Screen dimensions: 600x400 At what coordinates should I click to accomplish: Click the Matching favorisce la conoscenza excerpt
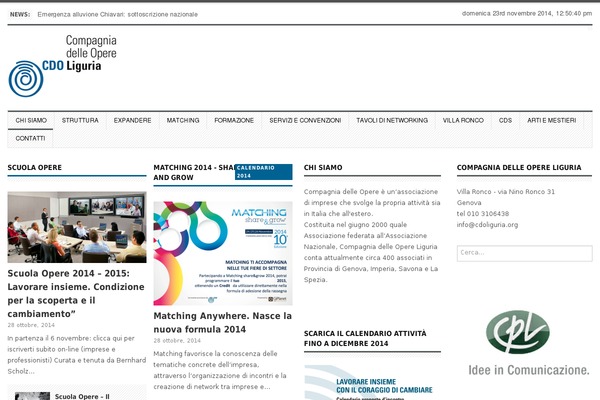click(220, 370)
